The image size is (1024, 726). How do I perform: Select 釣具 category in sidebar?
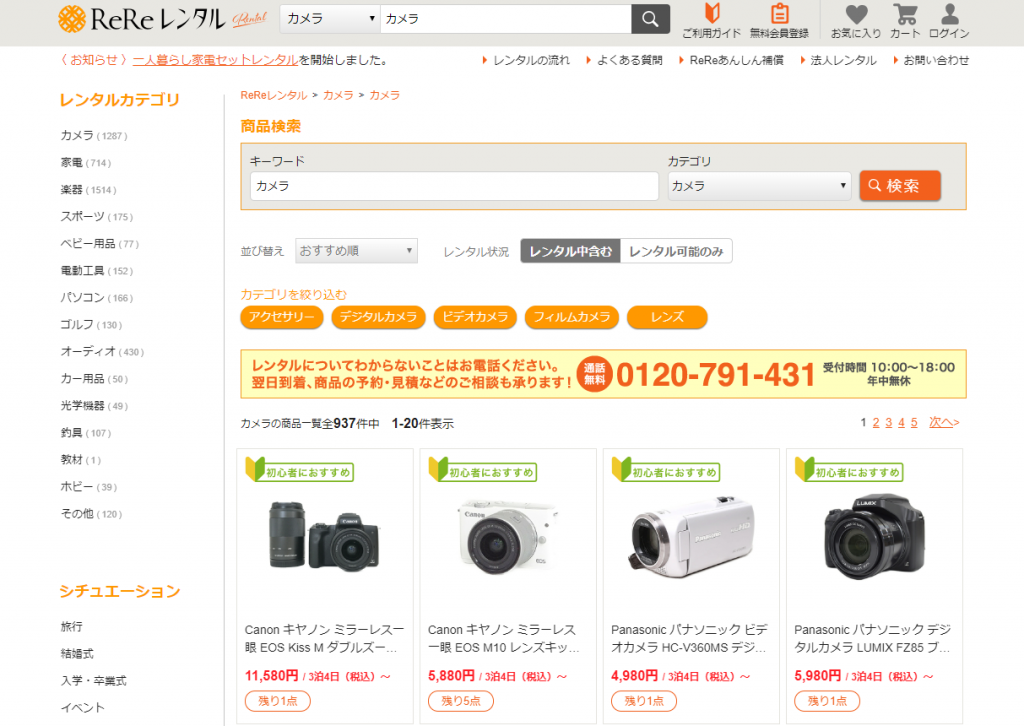86,433
